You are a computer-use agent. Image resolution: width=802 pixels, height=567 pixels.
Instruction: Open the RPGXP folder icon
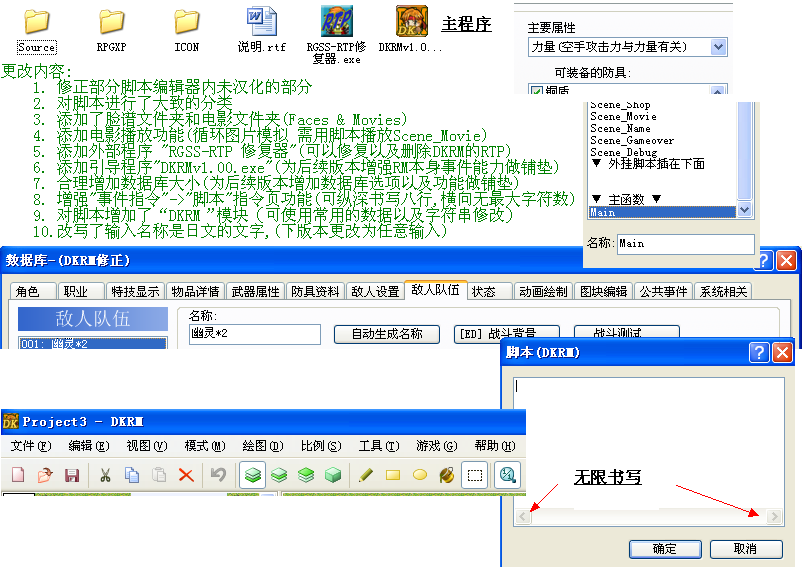[112, 21]
